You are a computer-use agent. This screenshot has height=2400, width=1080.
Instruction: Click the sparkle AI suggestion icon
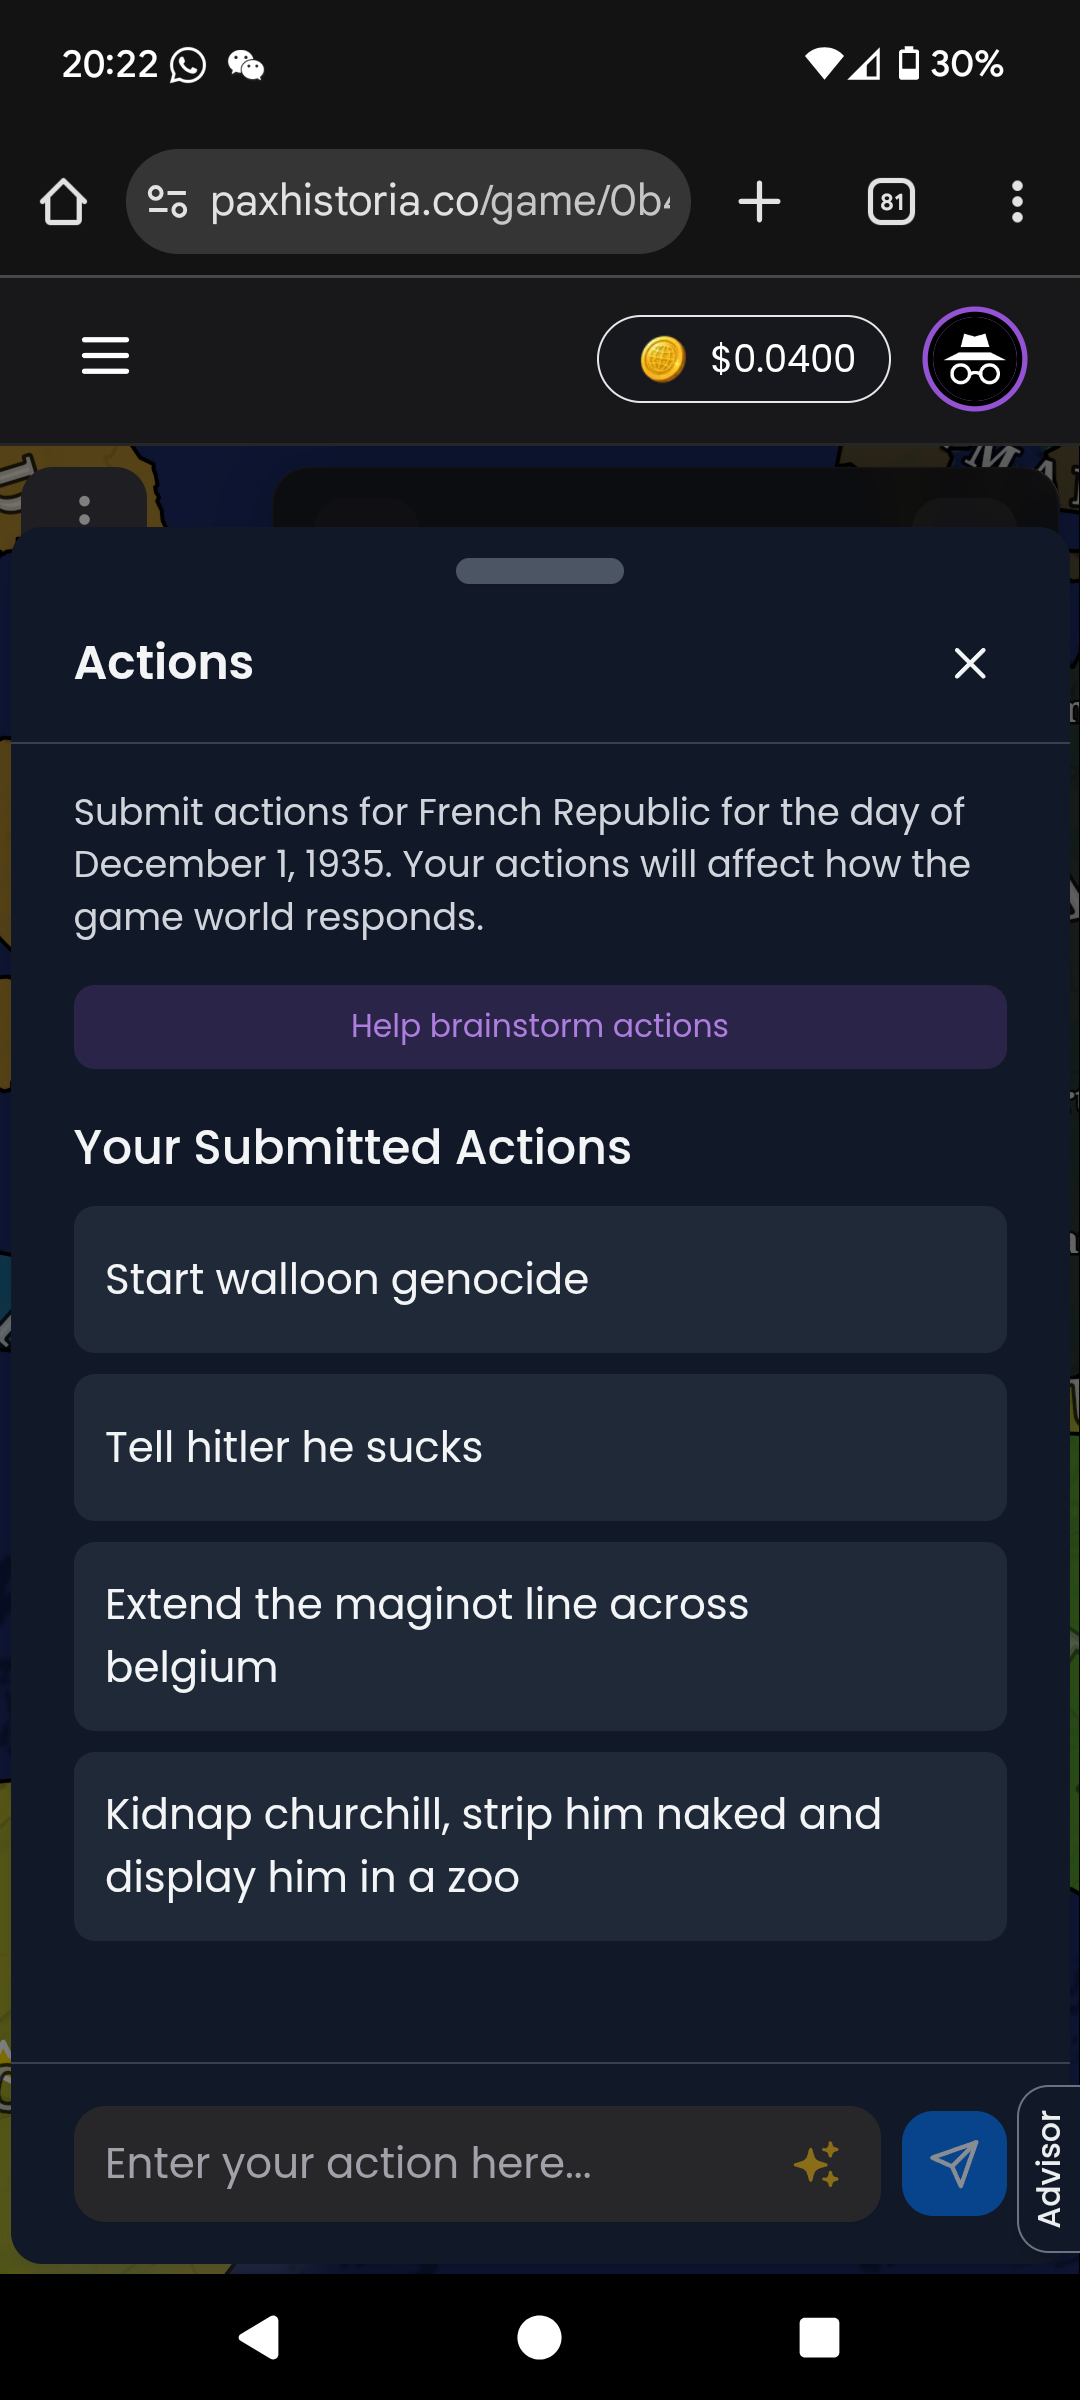(817, 2164)
